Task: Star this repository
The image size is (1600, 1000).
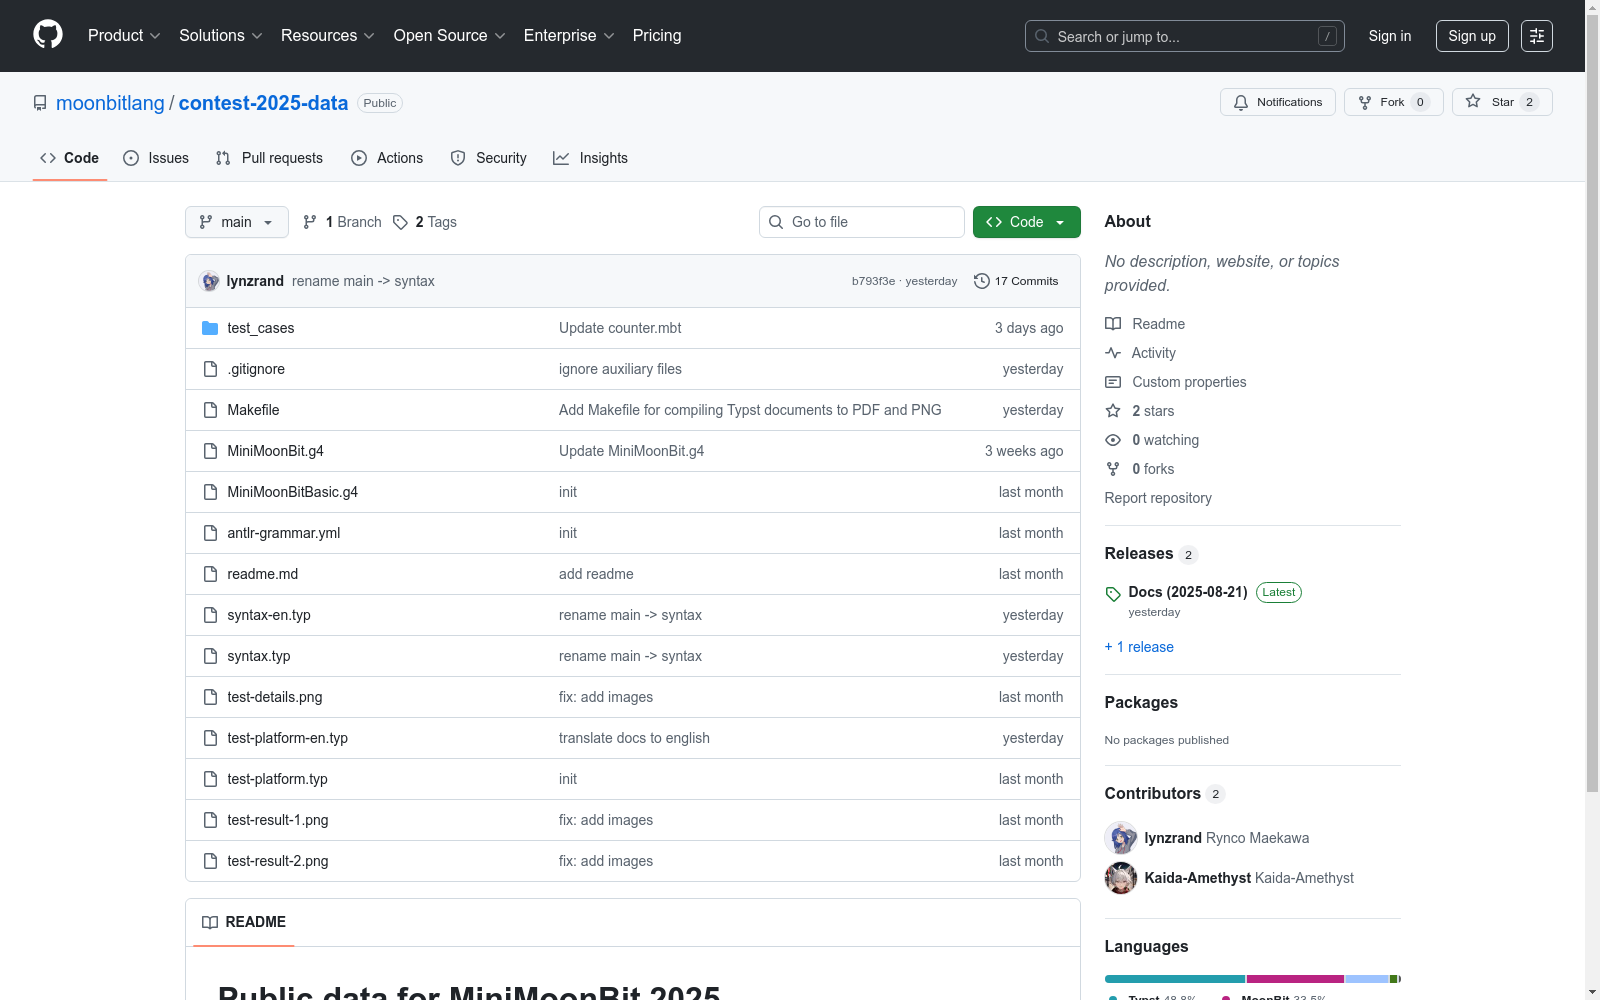Action: click(1502, 102)
